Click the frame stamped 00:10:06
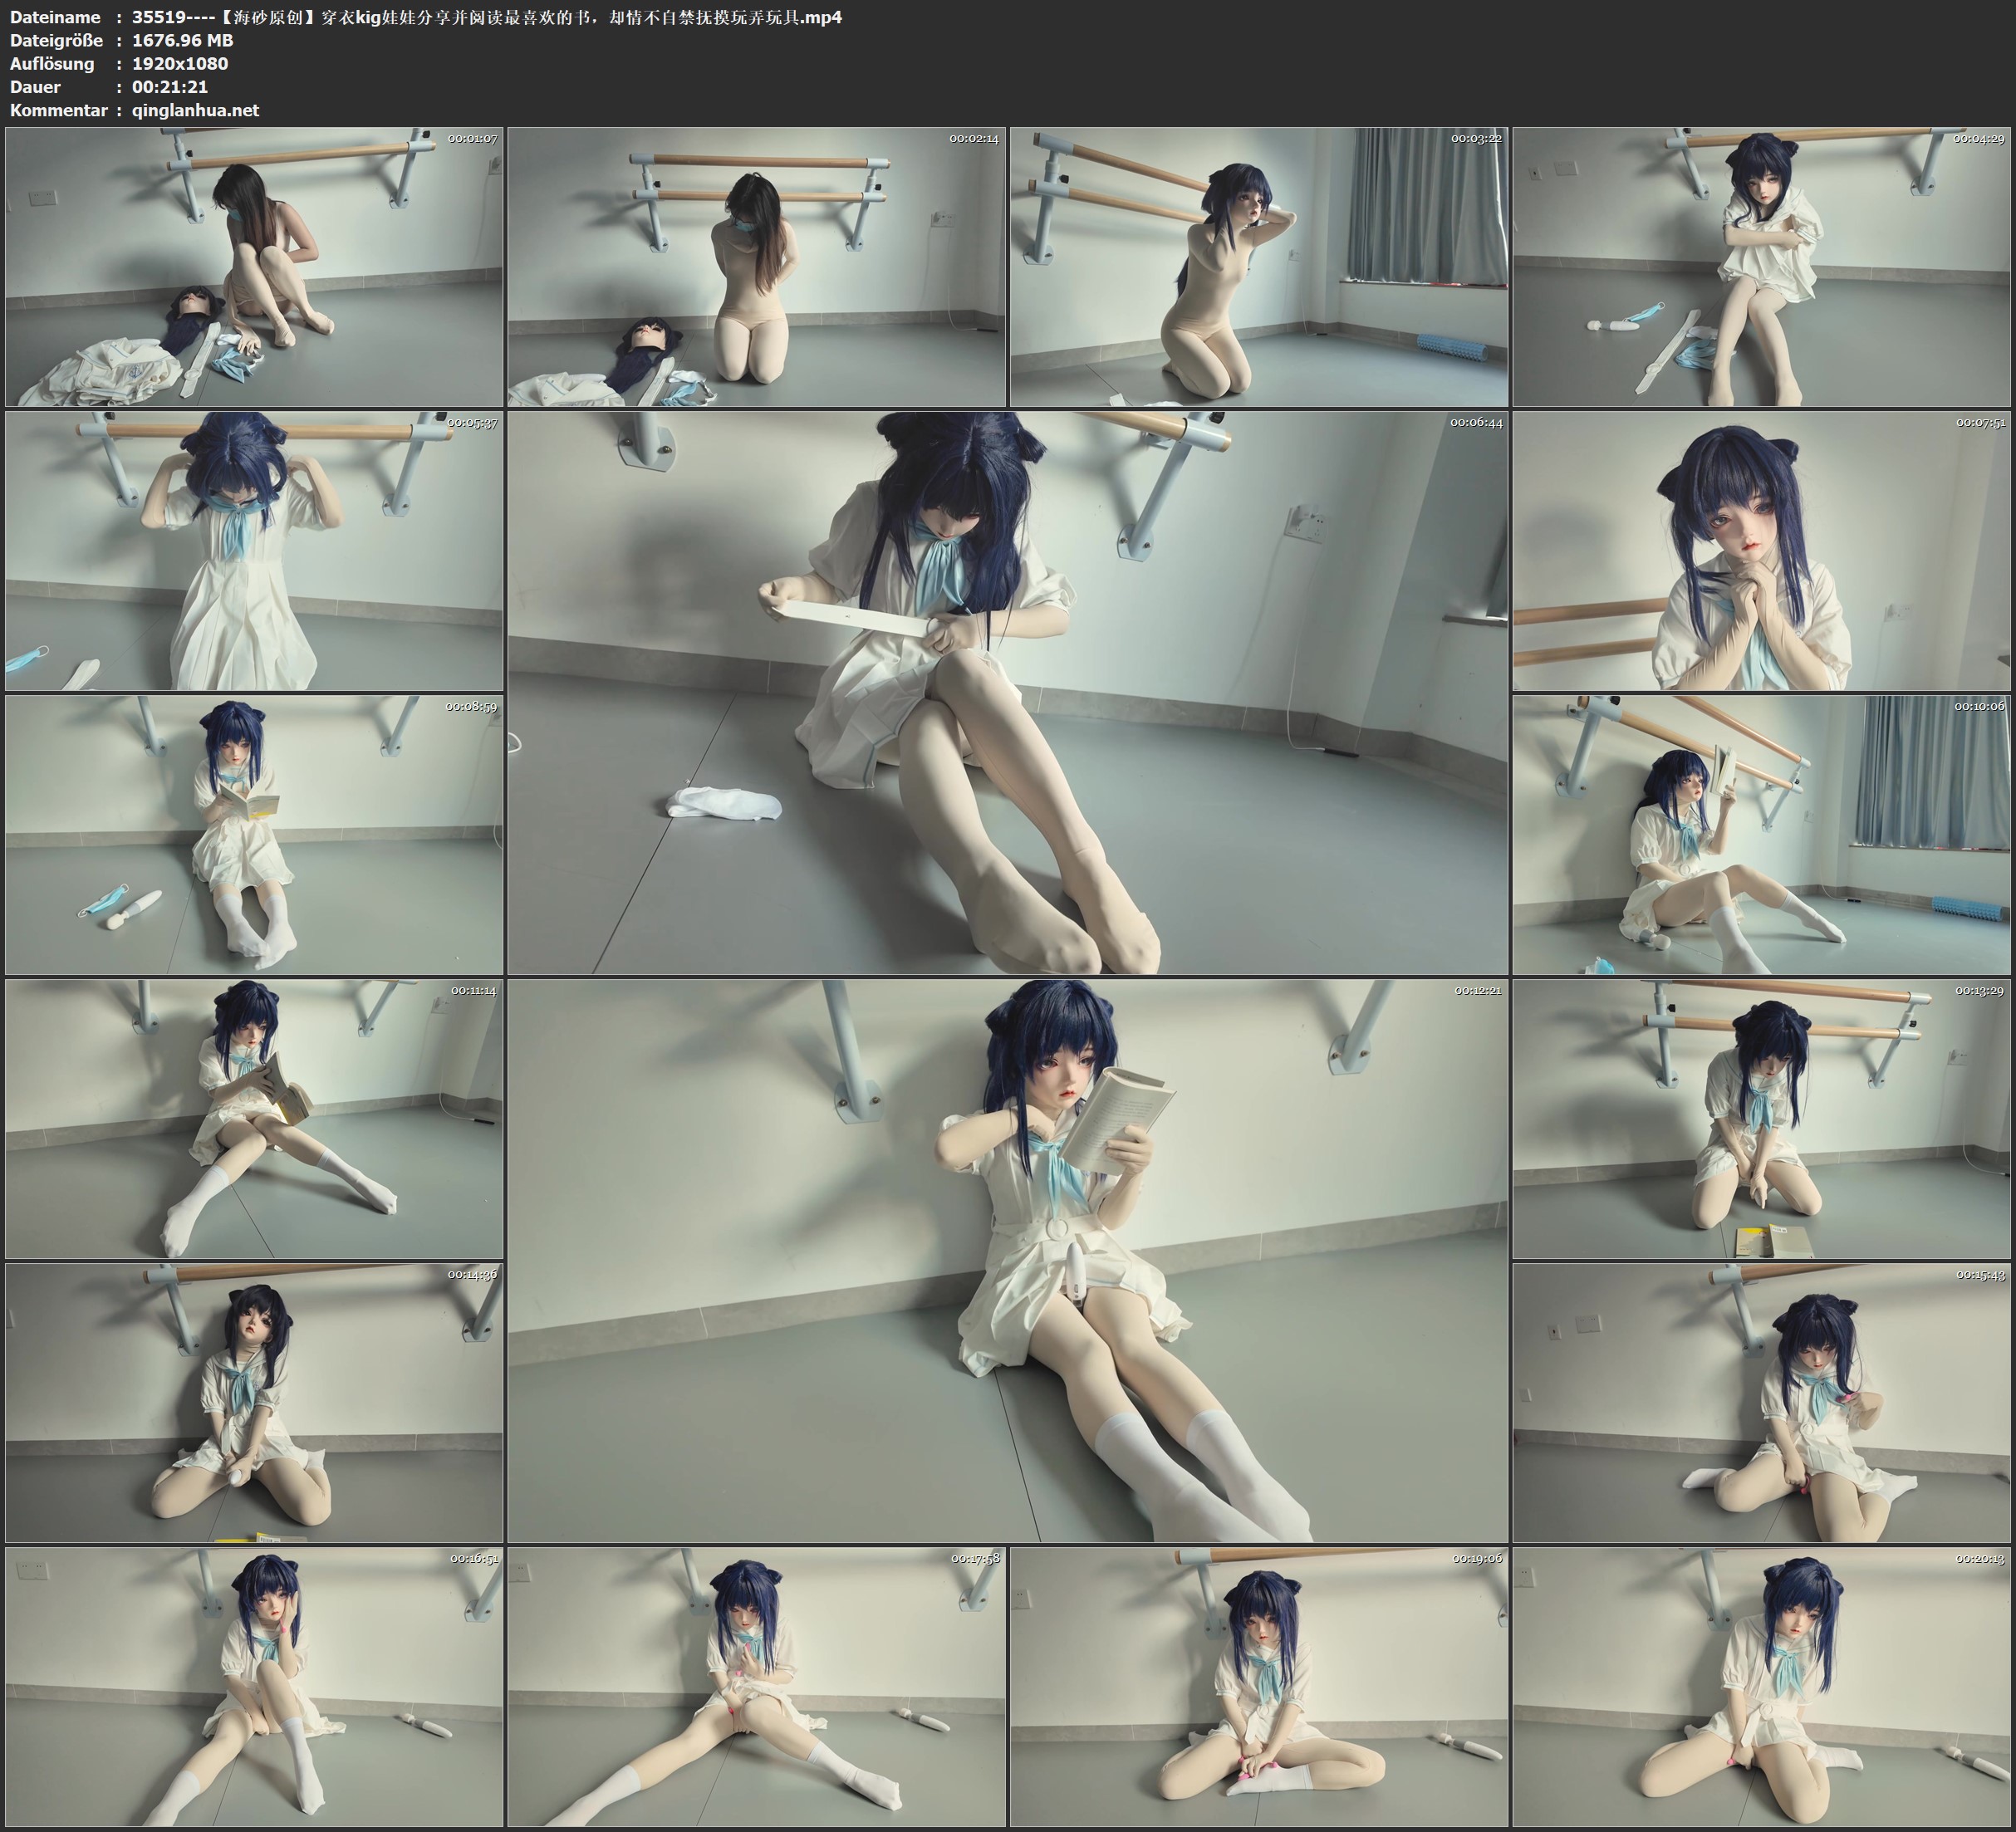Image resolution: width=2016 pixels, height=1832 pixels. pyautogui.click(x=1761, y=834)
